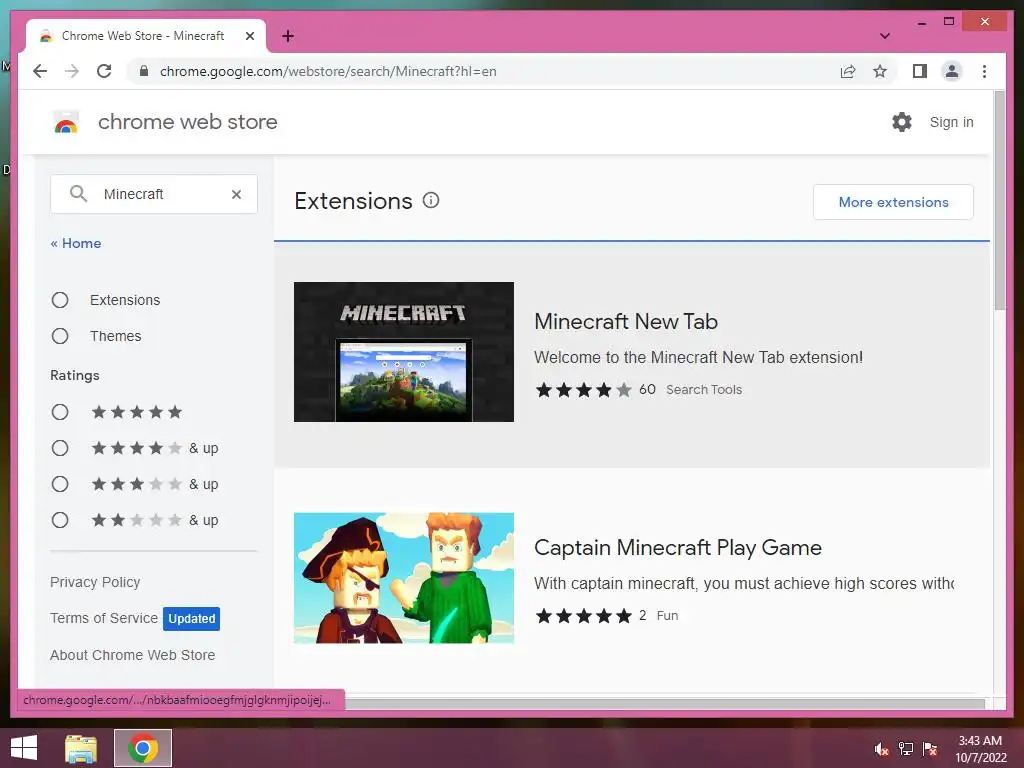Image resolution: width=1024 pixels, height=768 pixels.
Task: Open the Captain Minecraft Play Game thumbnail
Action: pos(404,578)
